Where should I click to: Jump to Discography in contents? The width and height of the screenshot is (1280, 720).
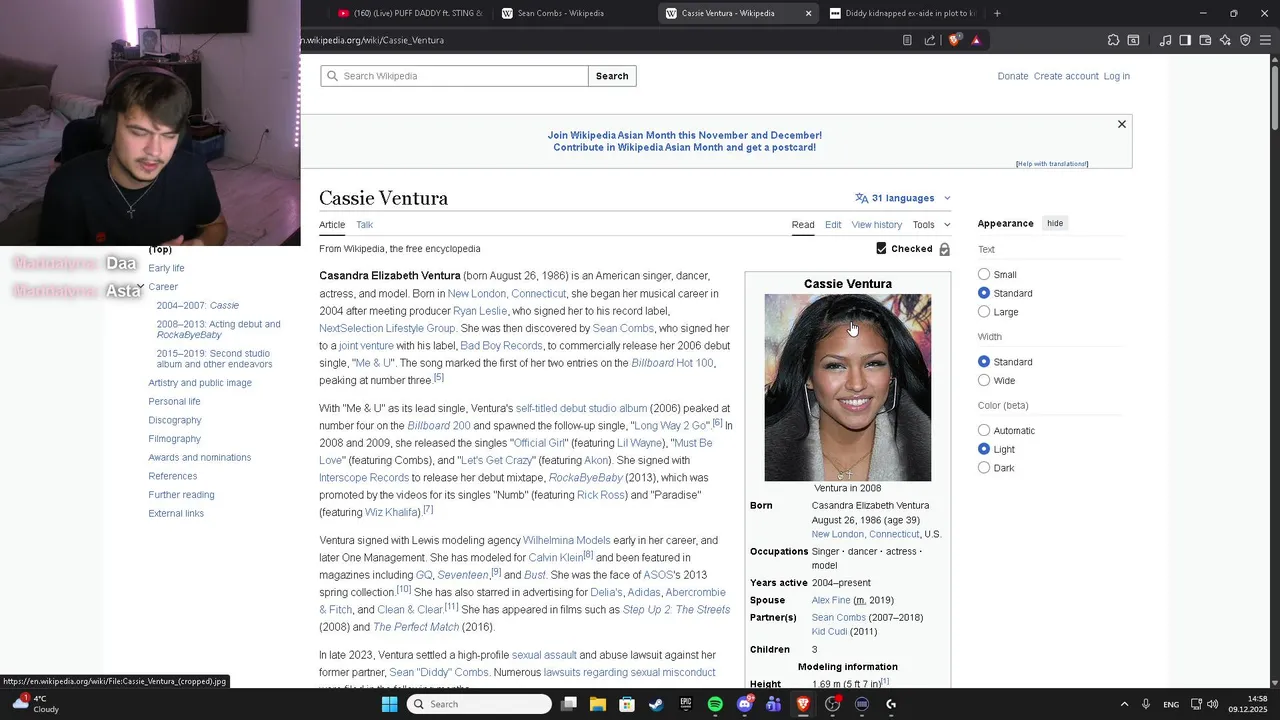175,420
